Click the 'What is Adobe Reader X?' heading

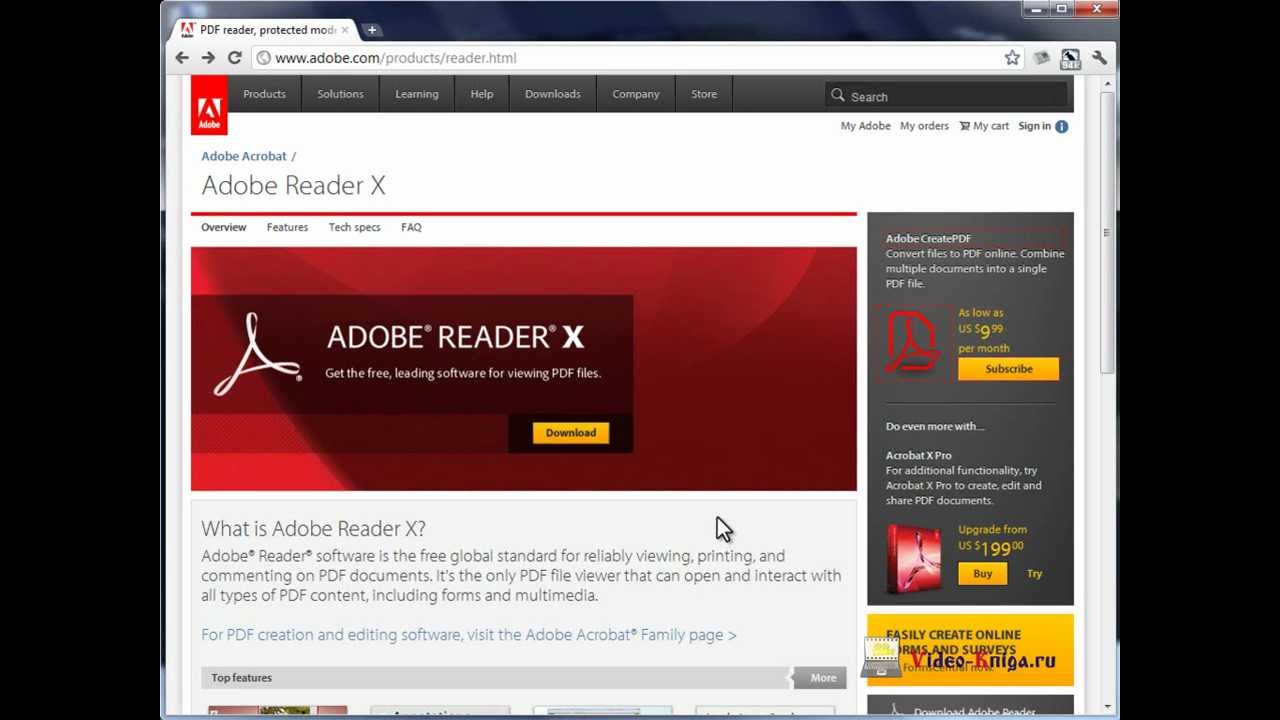point(313,528)
